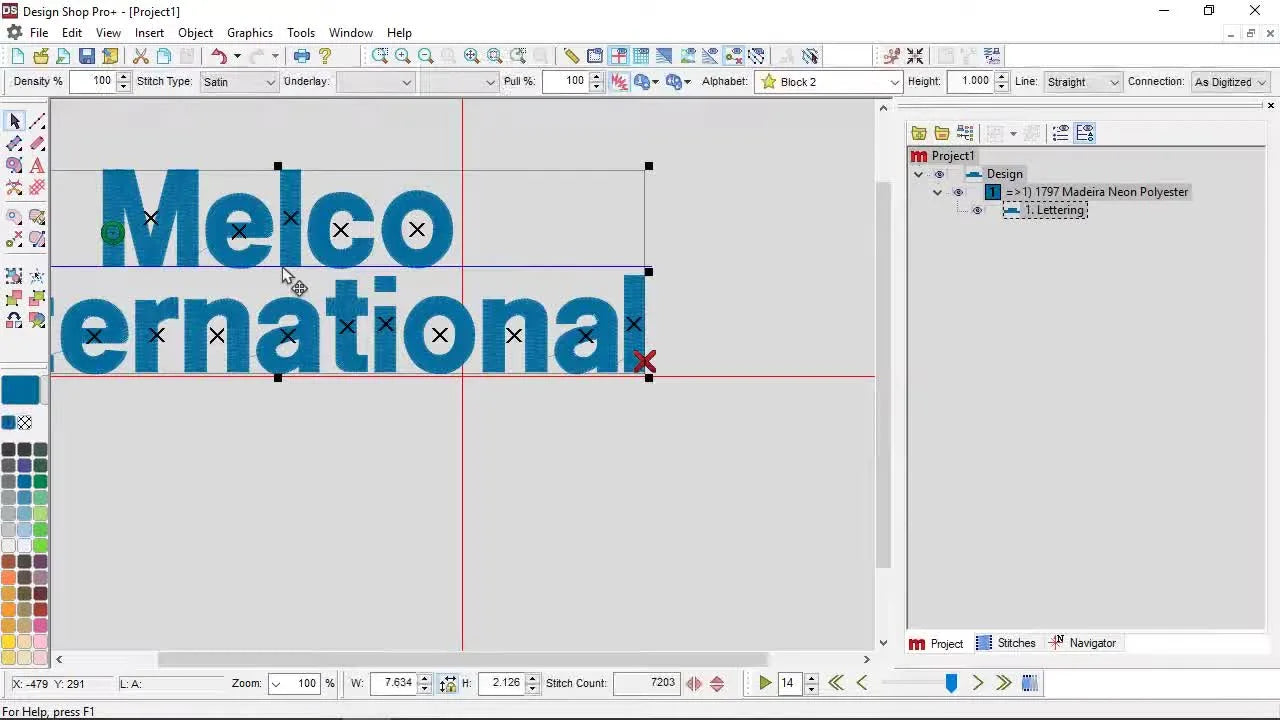
Task: Select the Zoom In magnifier tool
Action: 402,56
